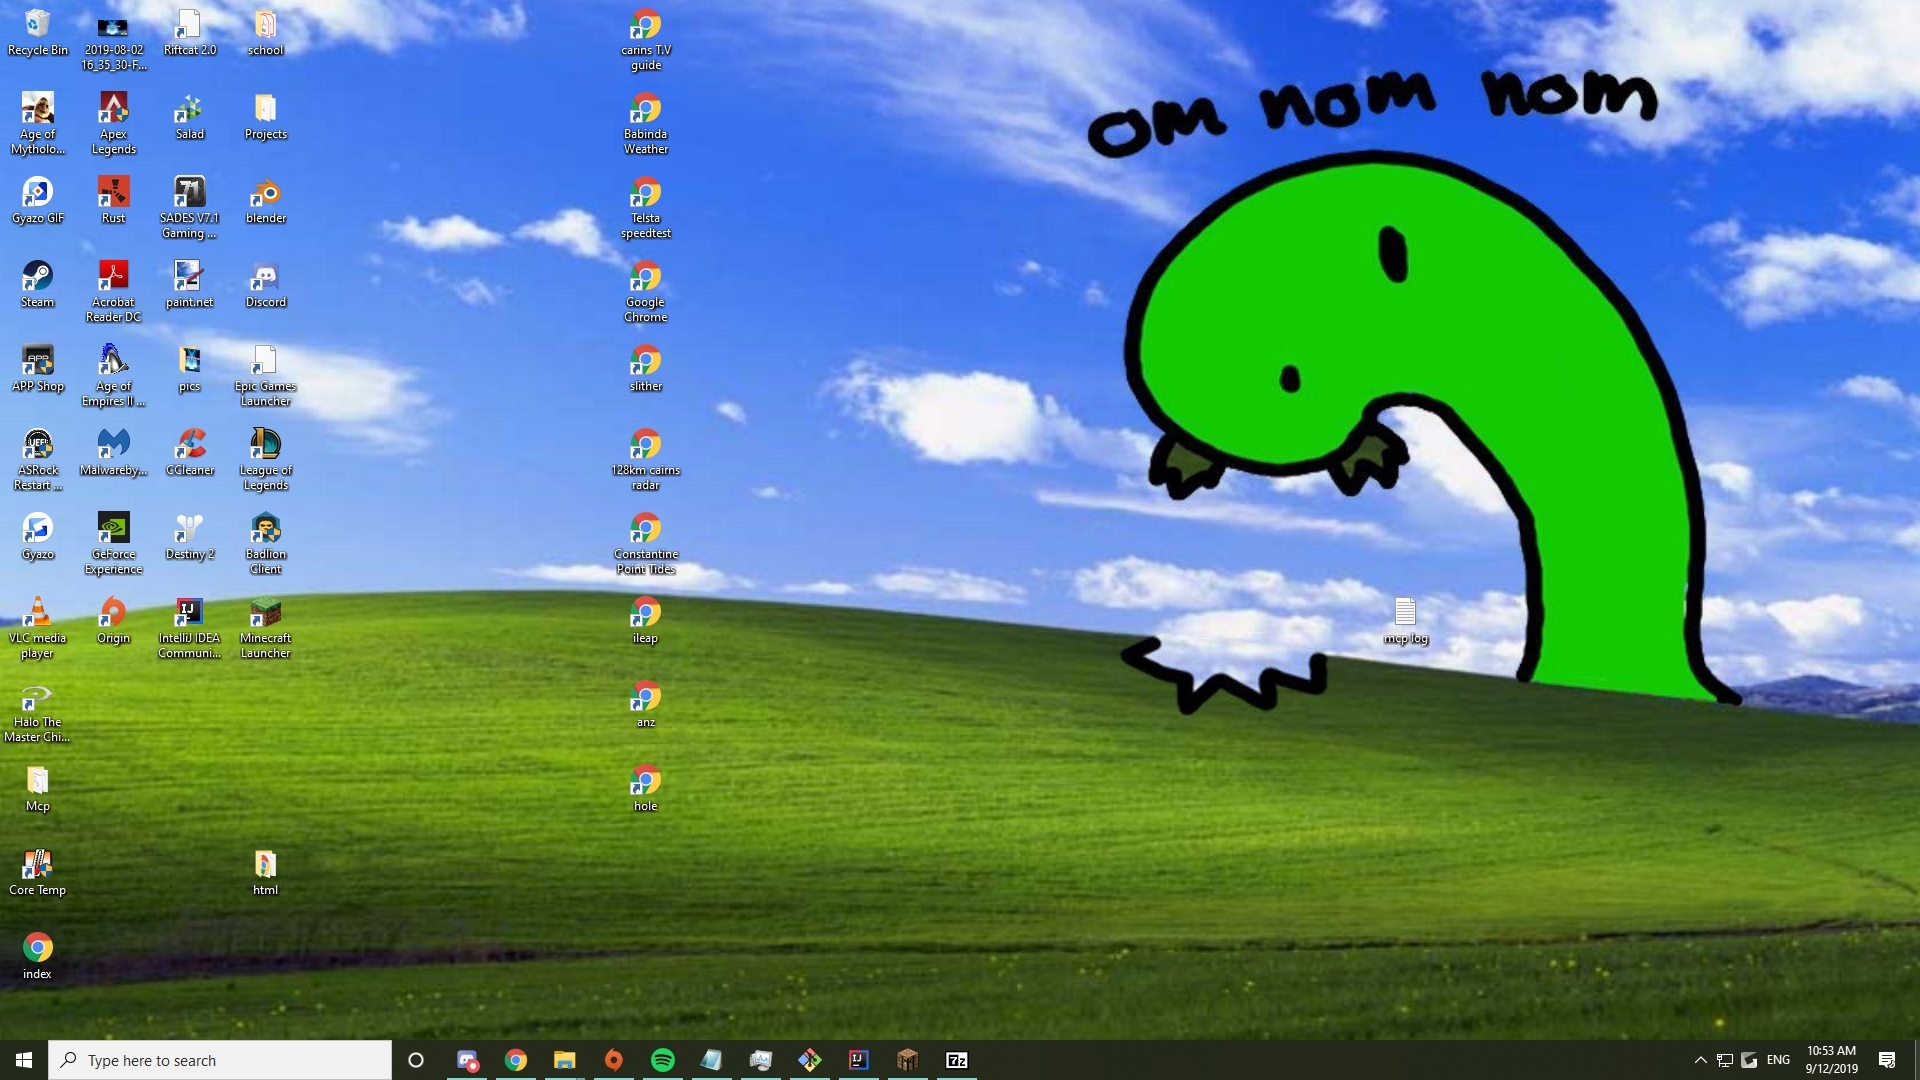1920x1080 pixels.
Task: Open the notification action center
Action: 1887,1060
